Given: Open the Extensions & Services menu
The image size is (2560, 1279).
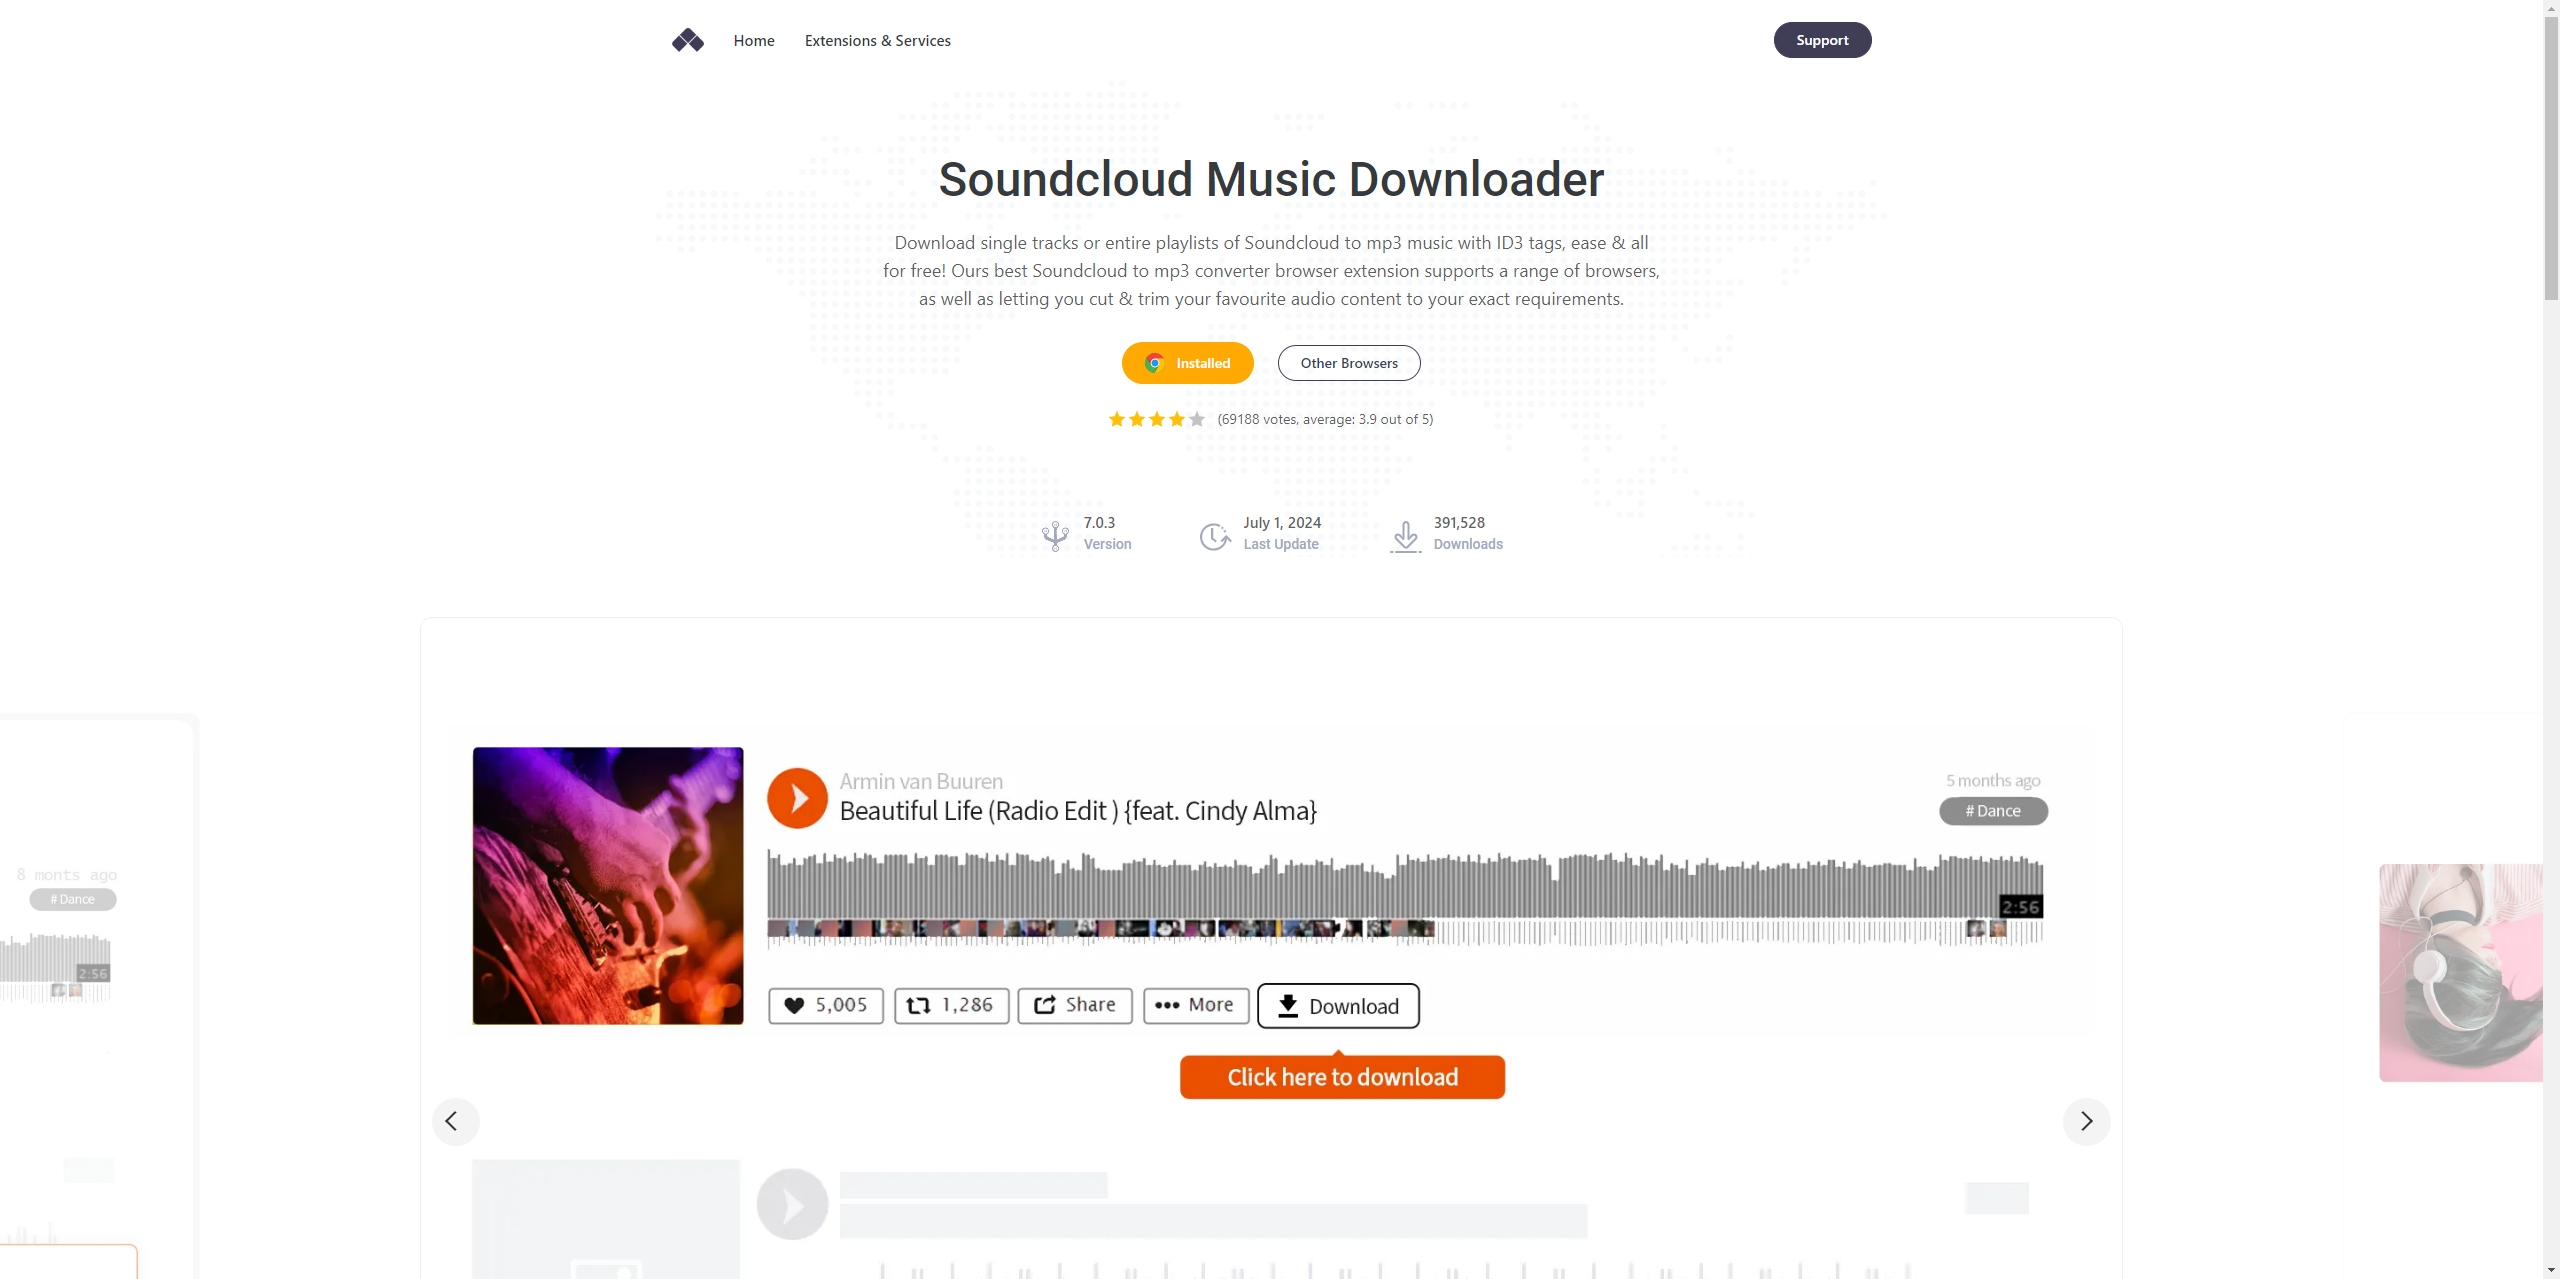Looking at the screenshot, I should (878, 39).
